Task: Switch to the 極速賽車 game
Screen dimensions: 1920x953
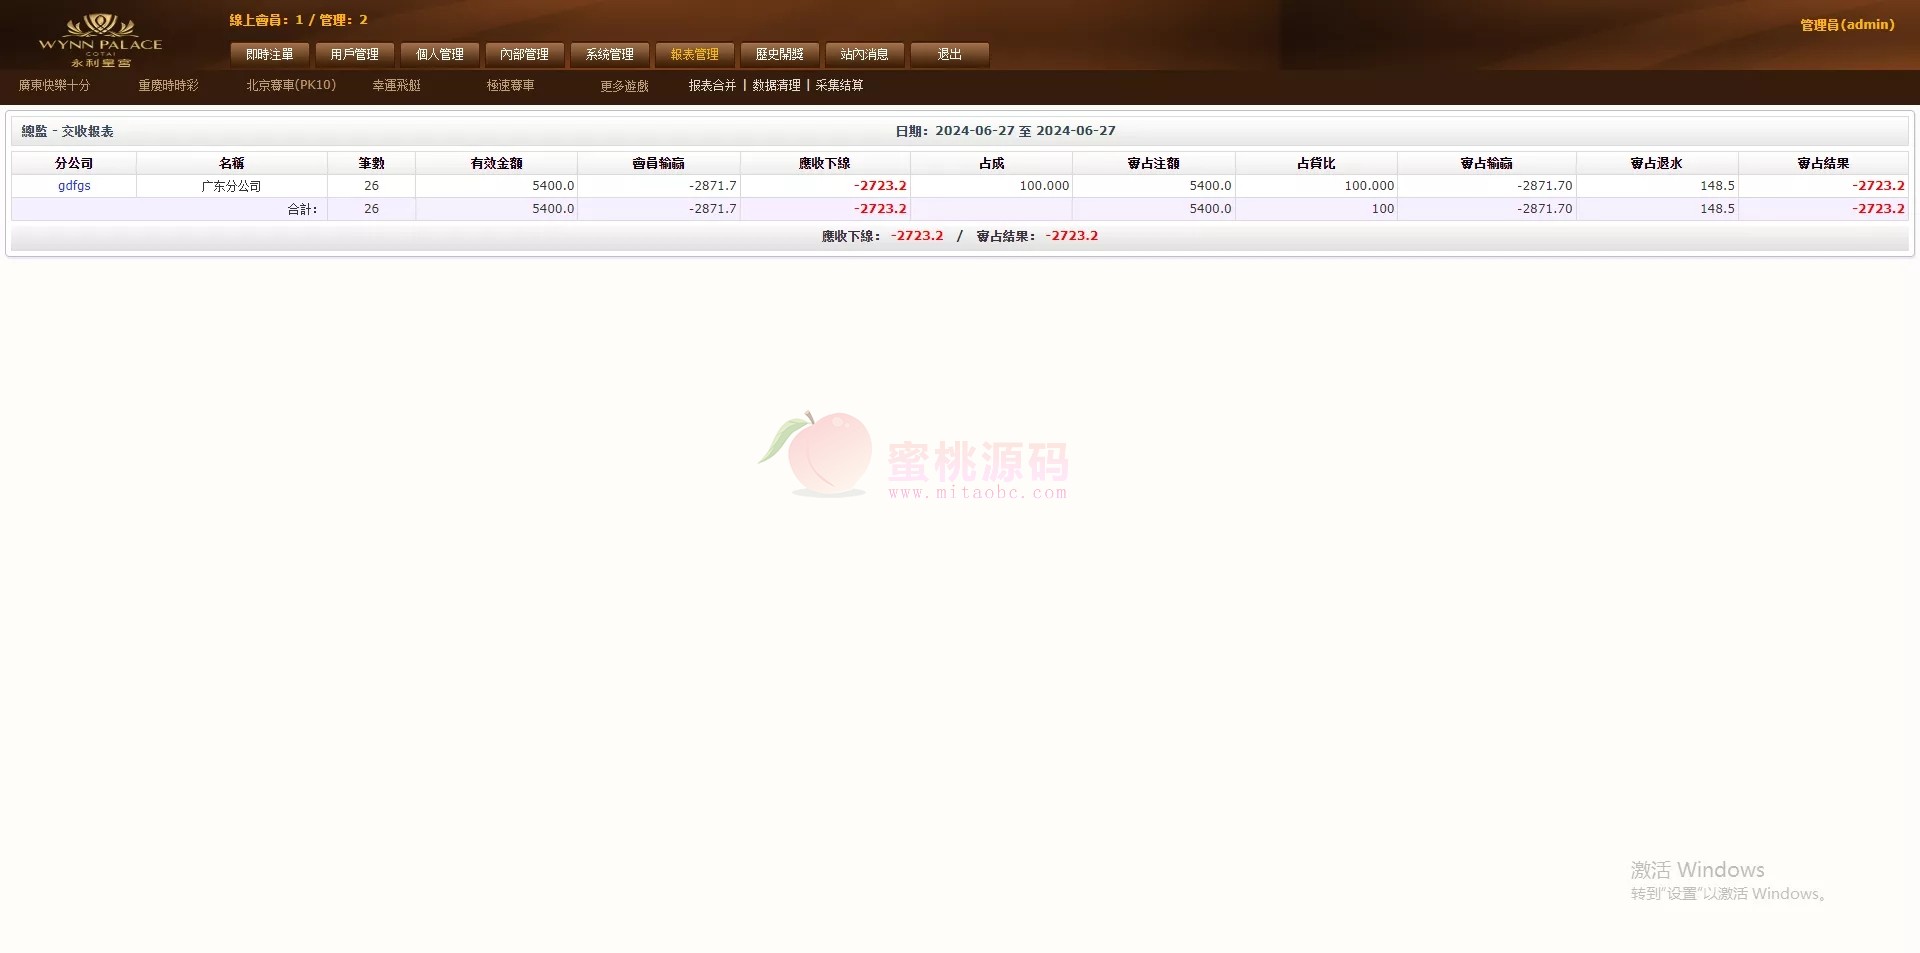Action: tap(510, 86)
